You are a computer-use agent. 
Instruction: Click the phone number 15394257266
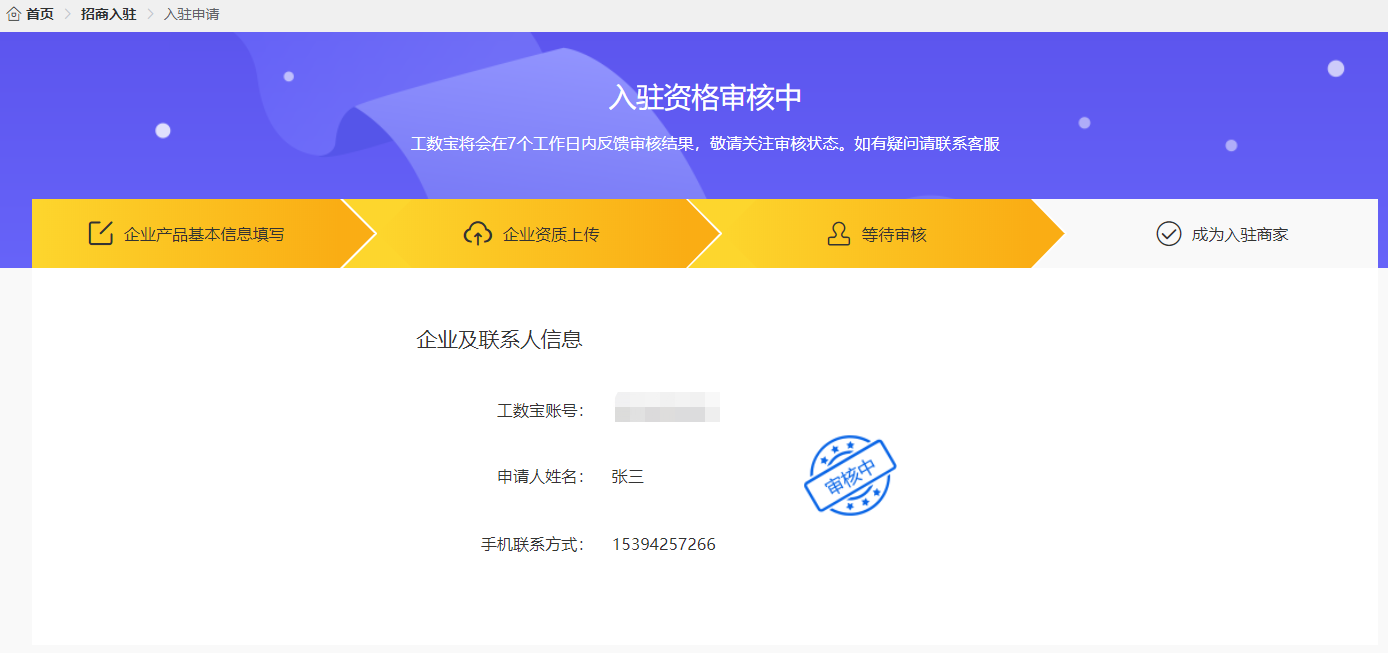pyautogui.click(x=664, y=545)
